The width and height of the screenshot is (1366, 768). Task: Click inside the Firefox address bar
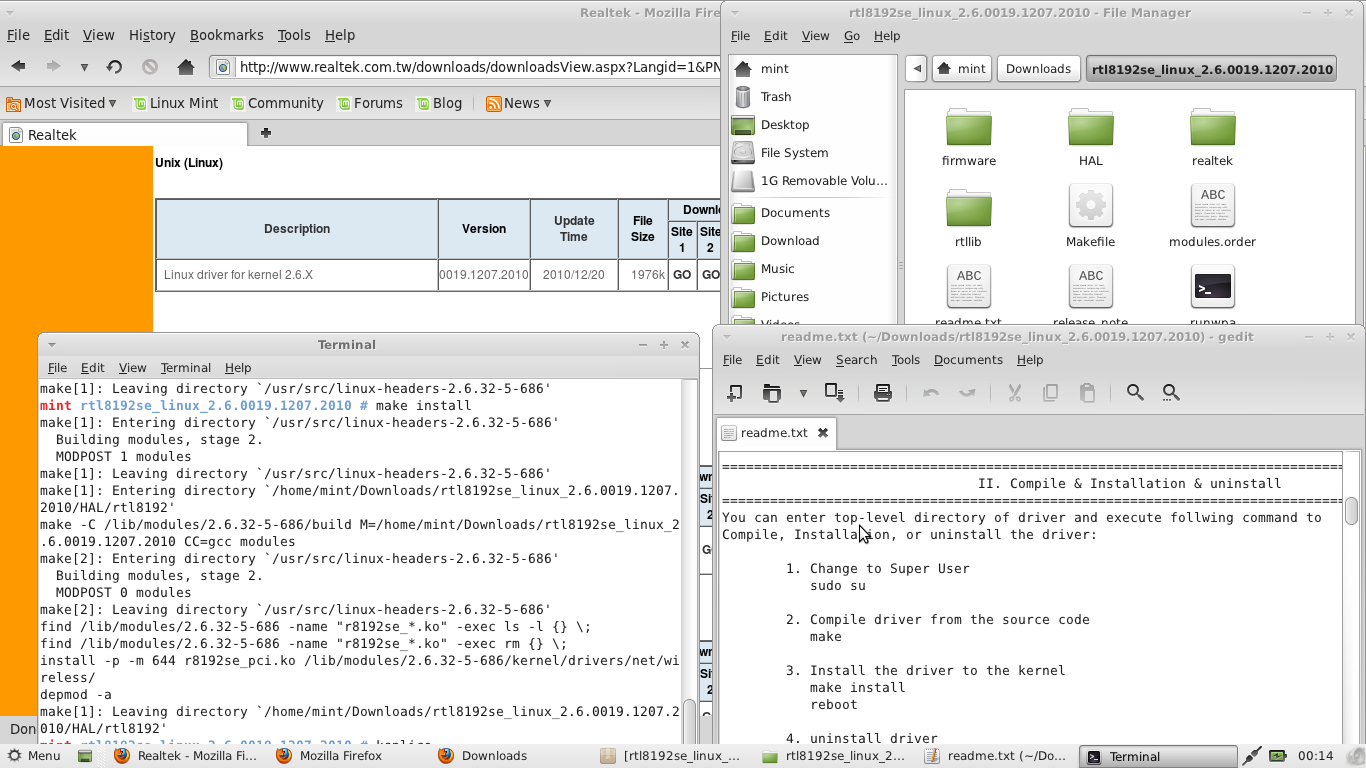pyautogui.click(x=450, y=66)
